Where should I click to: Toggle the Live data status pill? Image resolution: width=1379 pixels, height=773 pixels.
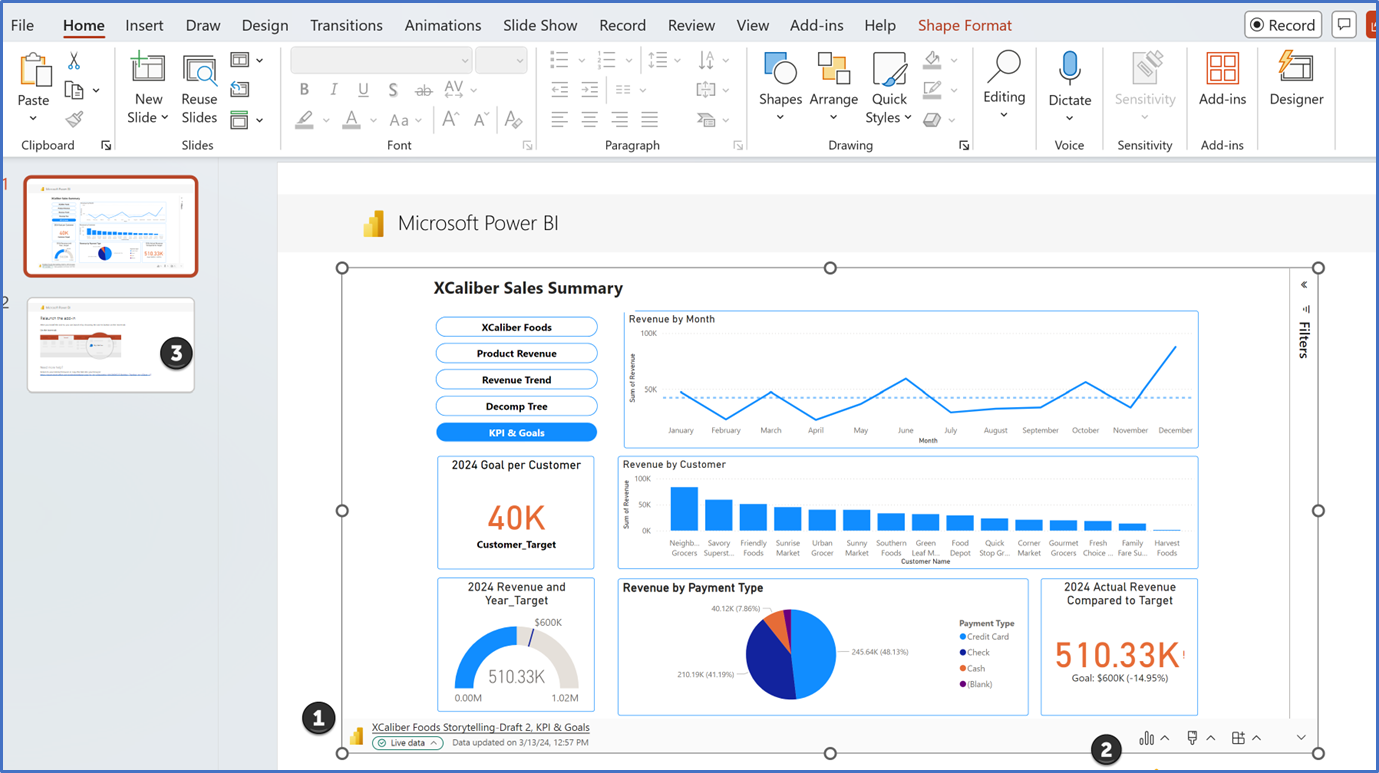point(409,743)
